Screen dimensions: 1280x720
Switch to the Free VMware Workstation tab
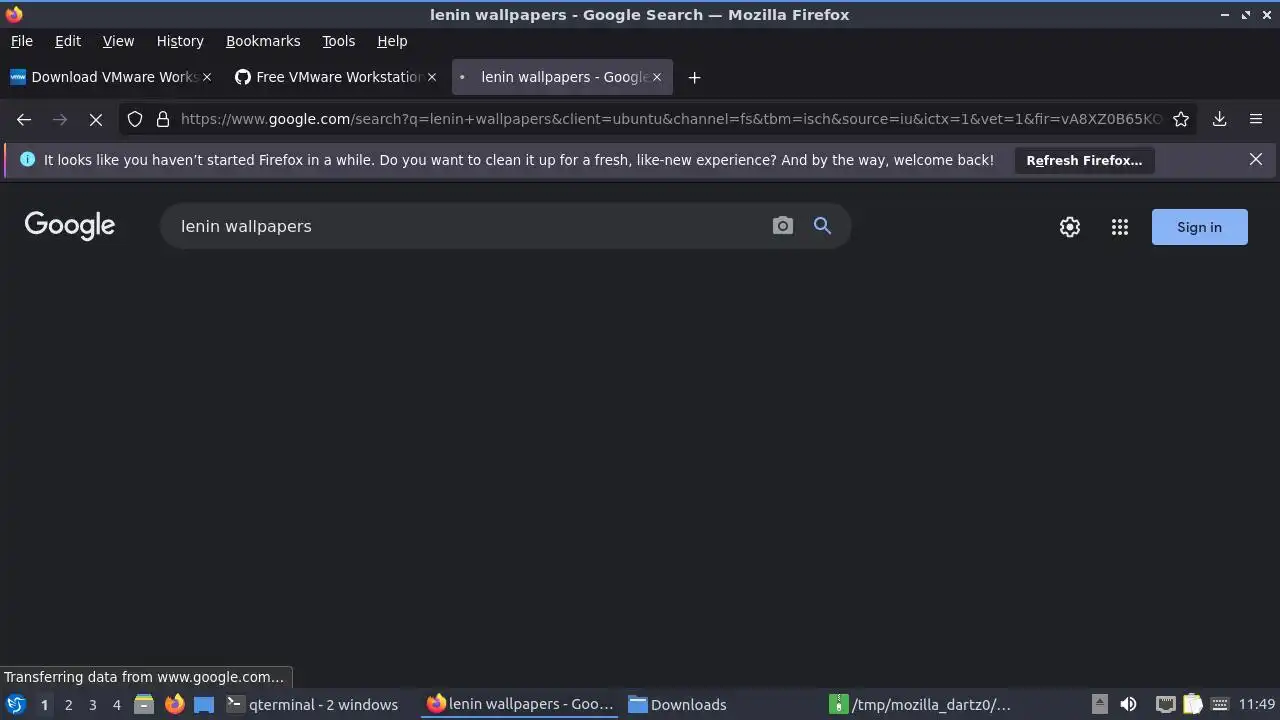pos(336,77)
